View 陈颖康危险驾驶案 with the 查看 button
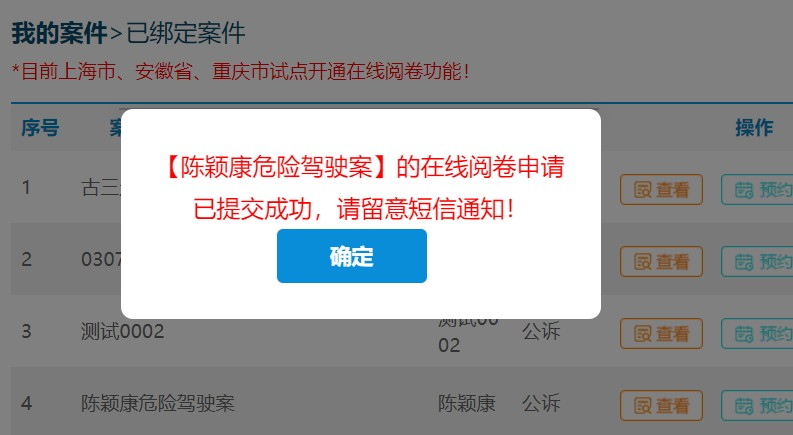This screenshot has height=435, width=793. click(x=661, y=405)
